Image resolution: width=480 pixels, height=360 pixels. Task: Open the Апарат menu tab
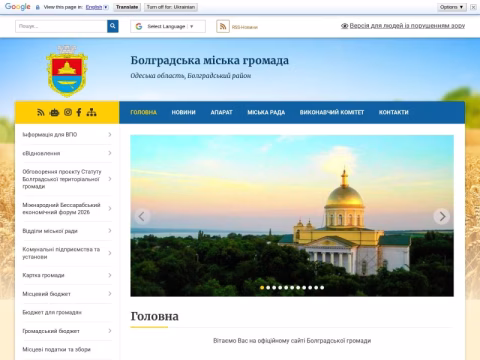221,112
